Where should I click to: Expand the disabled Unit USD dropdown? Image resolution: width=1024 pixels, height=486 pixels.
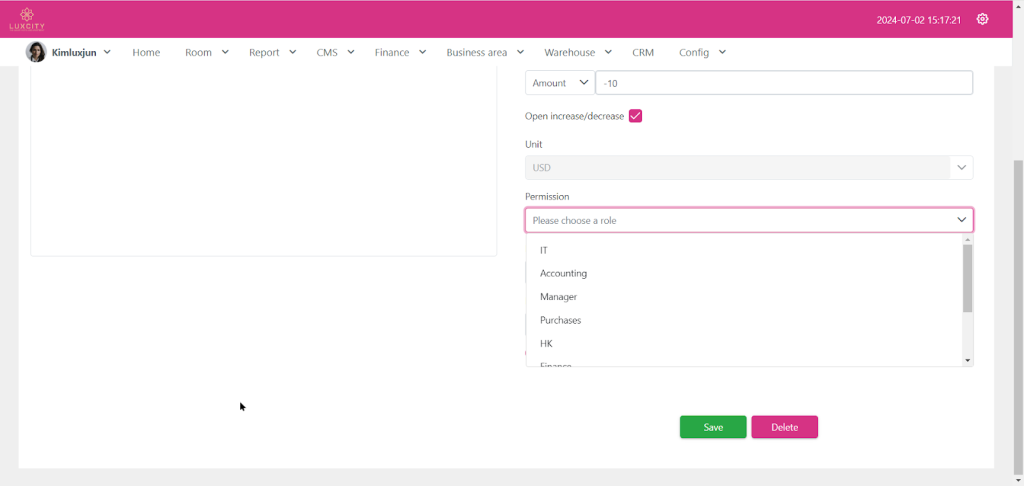748,168
